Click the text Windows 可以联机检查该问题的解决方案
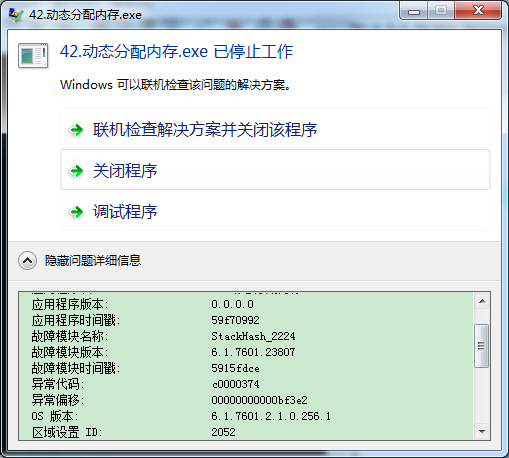 click(175, 85)
